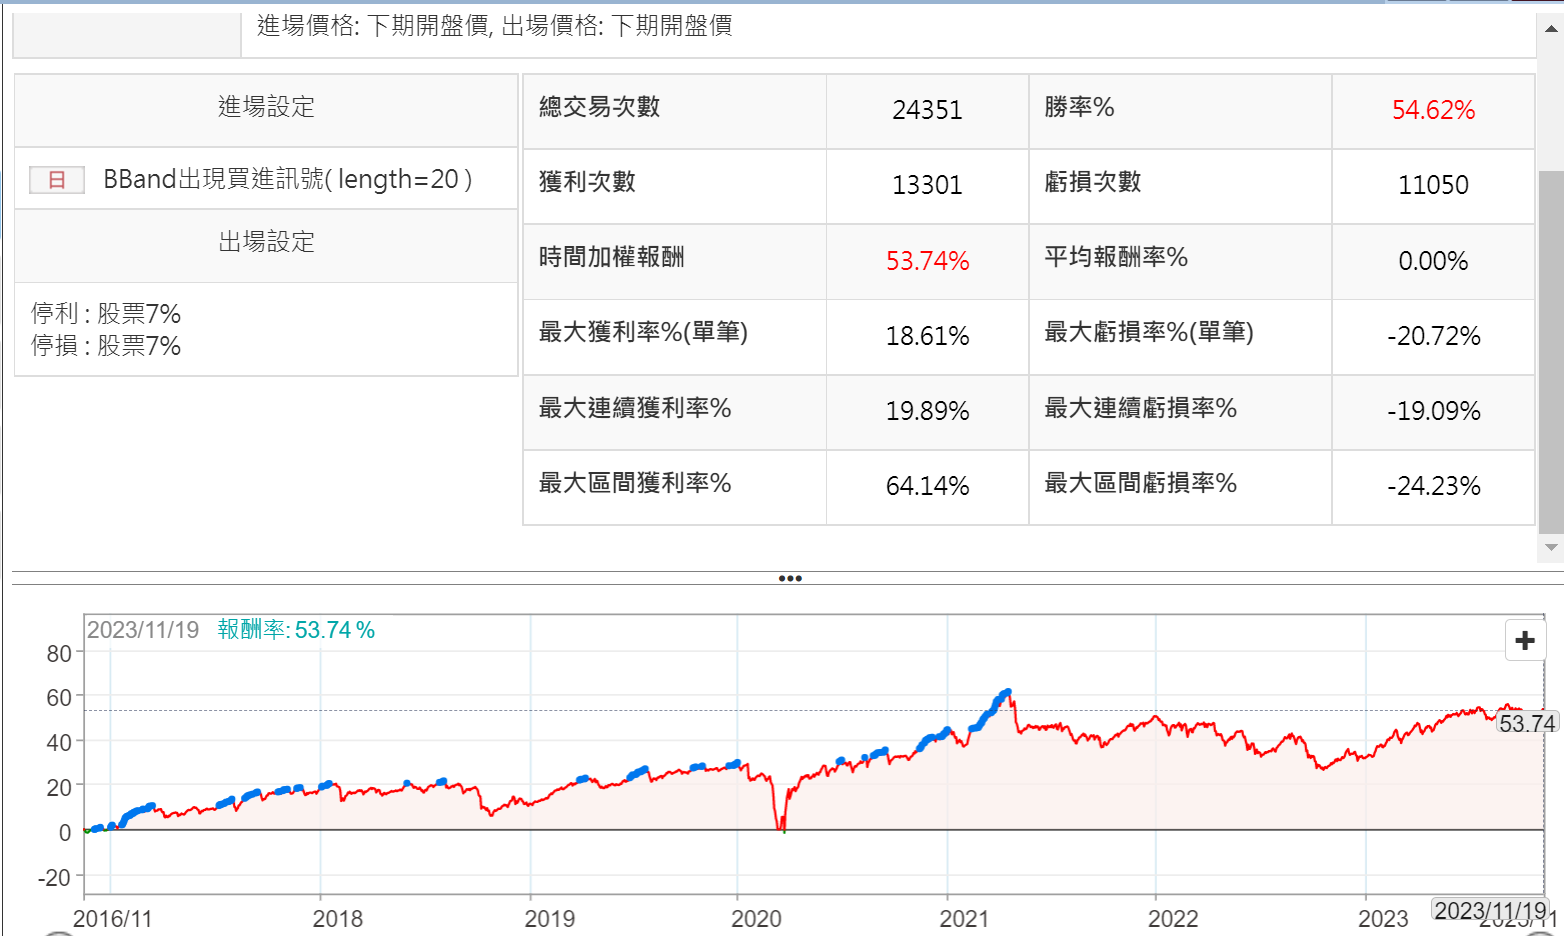Image resolution: width=1564 pixels, height=936 pixels.
Task: Click the 進場設定 section header
Action: click(266, 107)
